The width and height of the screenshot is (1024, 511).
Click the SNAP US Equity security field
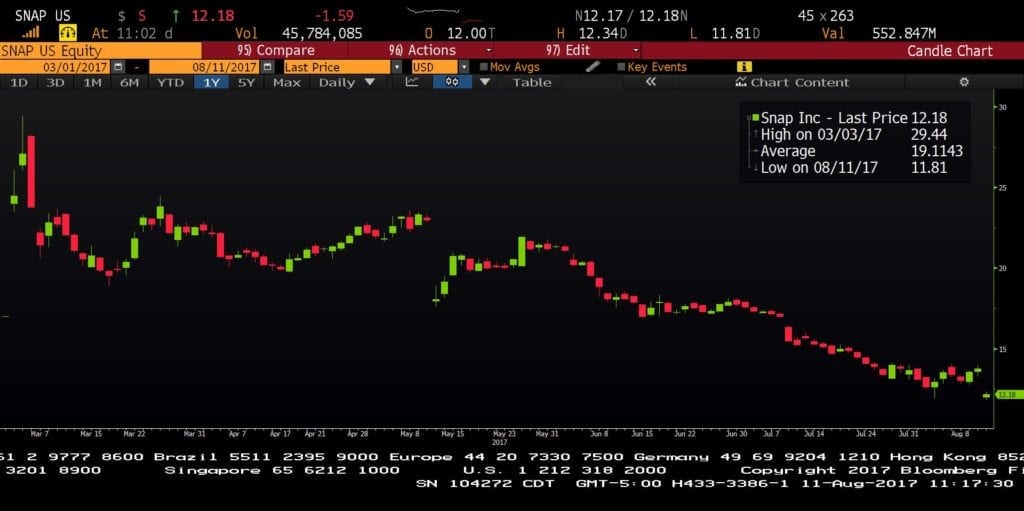pyautogui.click(x=101, y=50)
